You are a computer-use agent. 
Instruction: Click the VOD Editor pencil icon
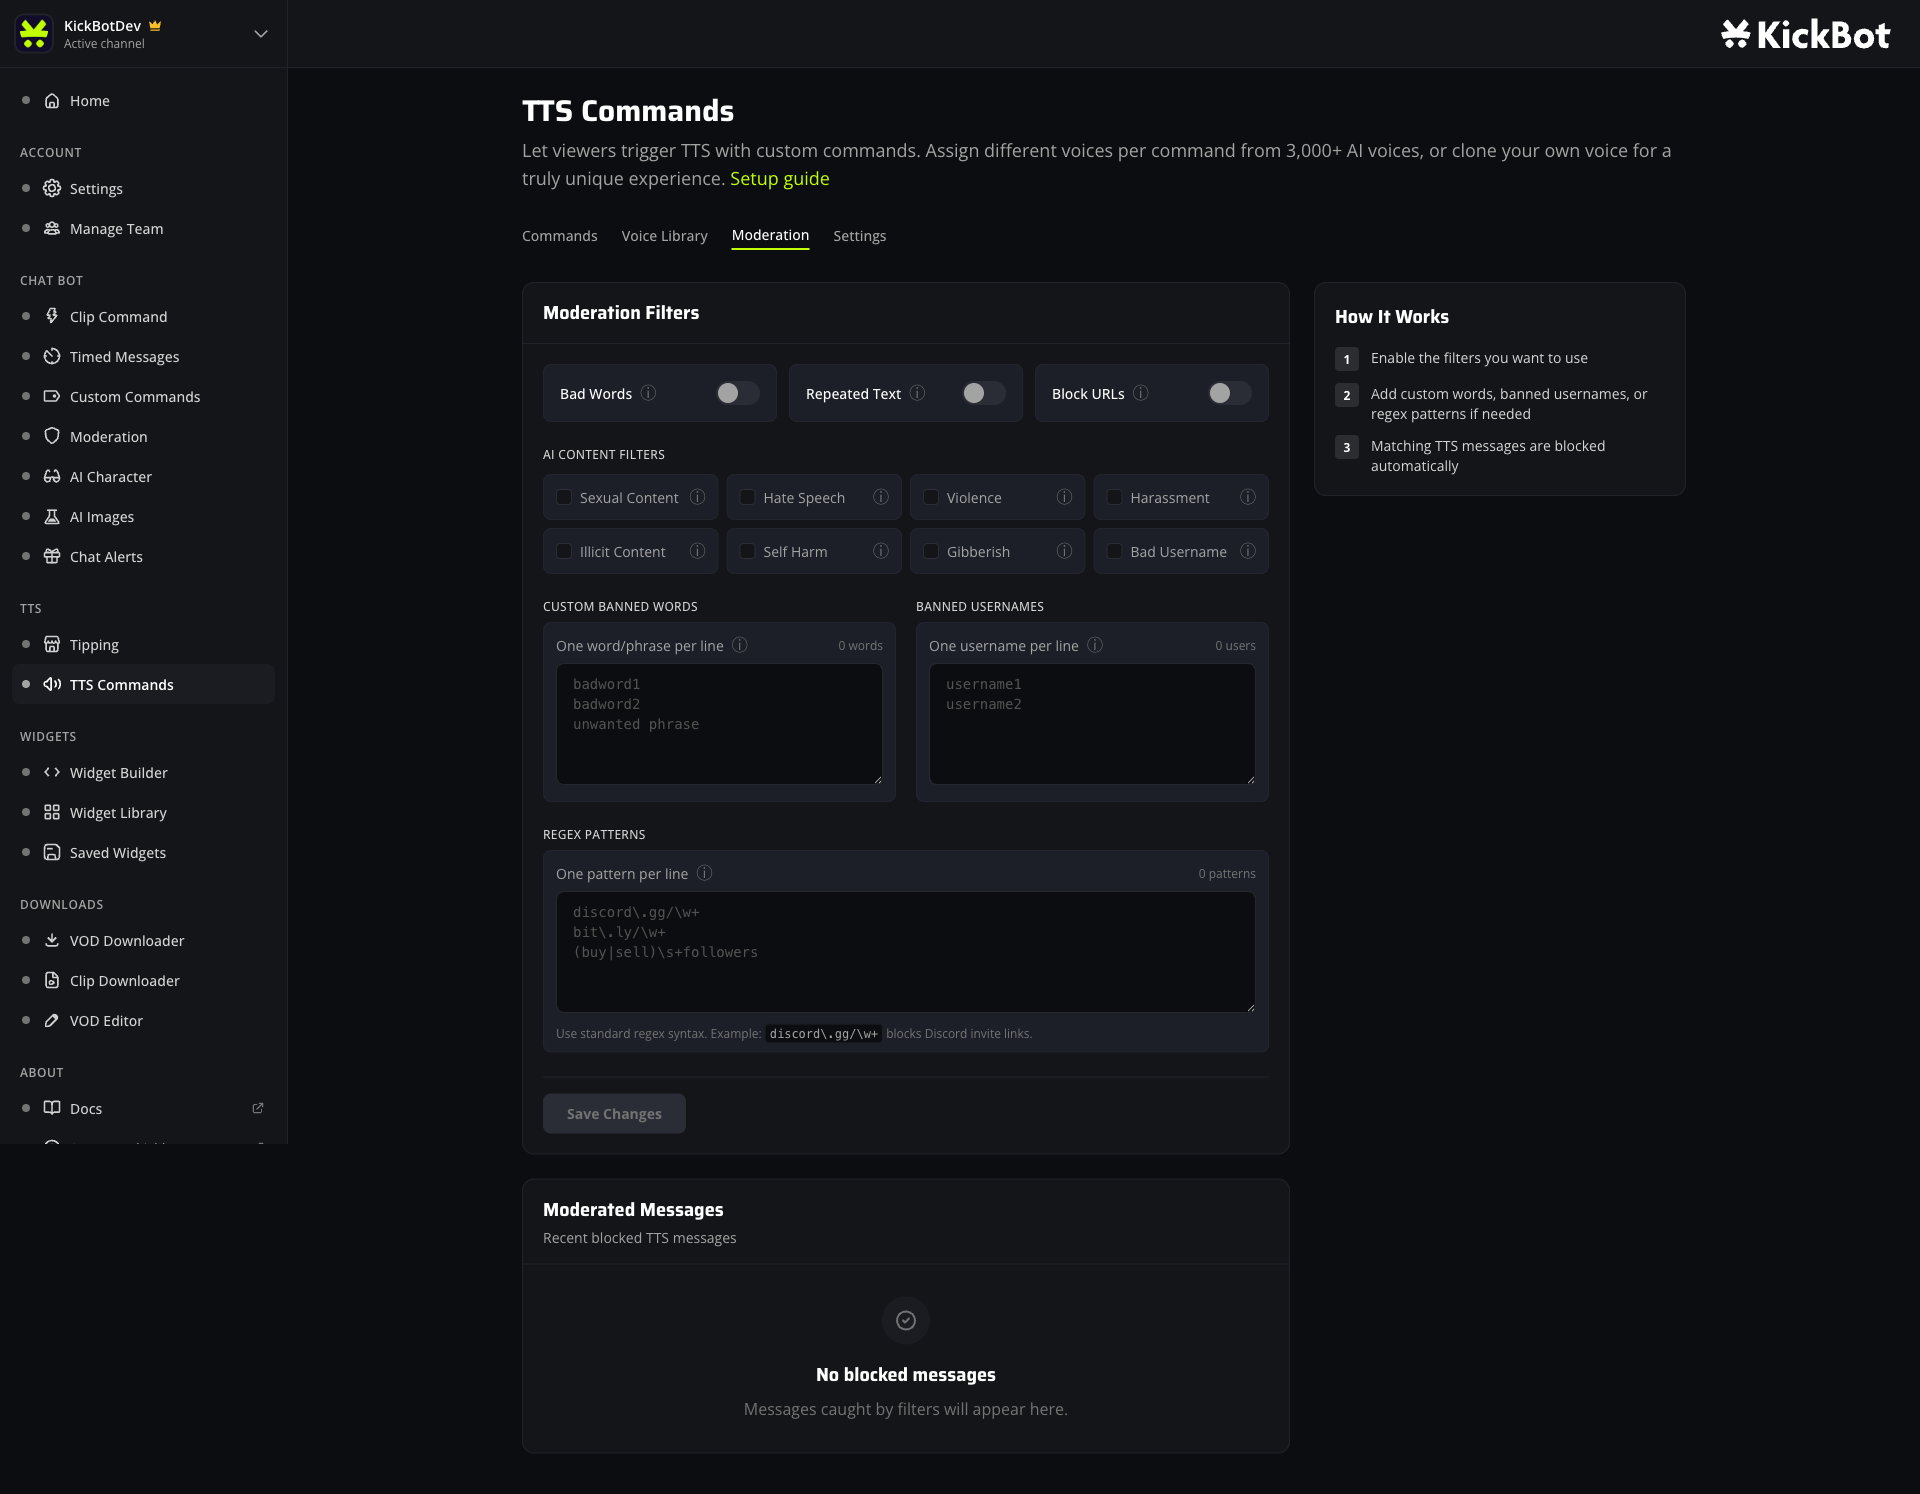pos(52,1021)
